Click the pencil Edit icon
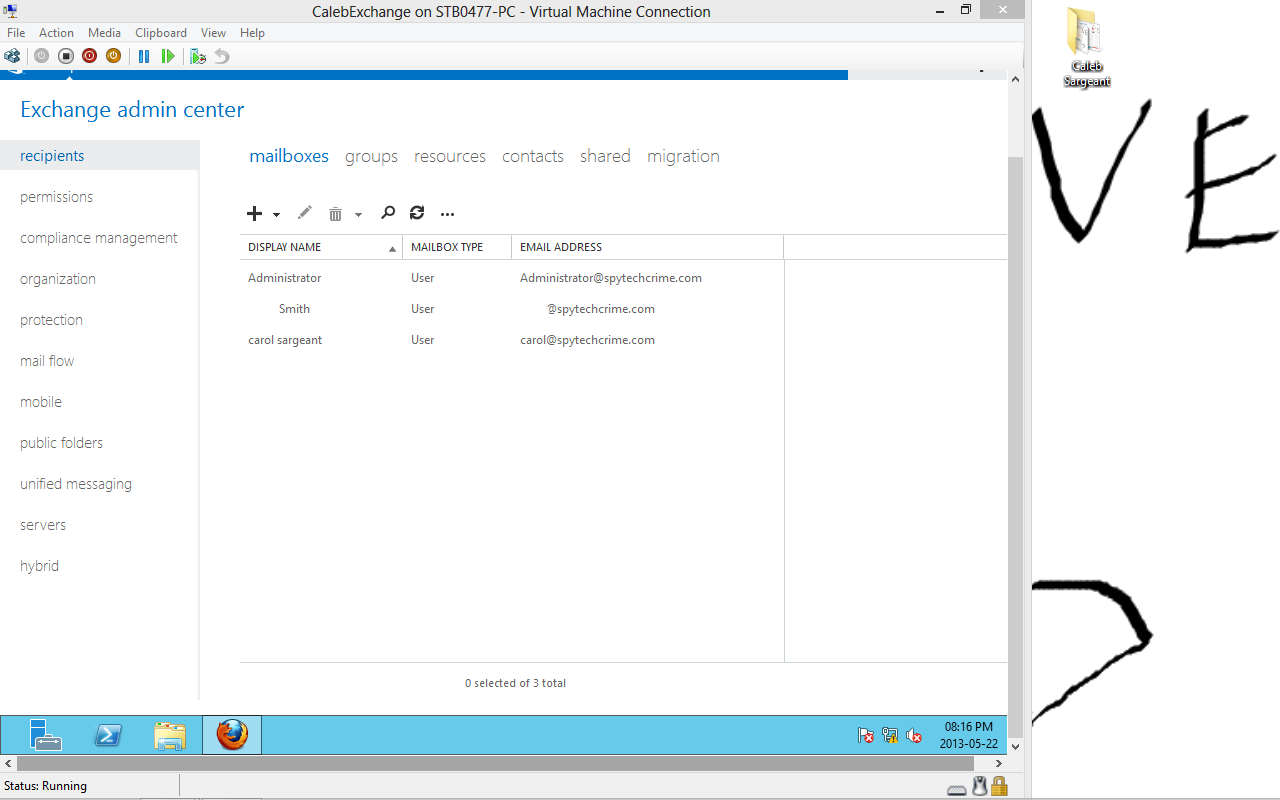This screenshot has width=1280, height=800. (x=305, y=213)
